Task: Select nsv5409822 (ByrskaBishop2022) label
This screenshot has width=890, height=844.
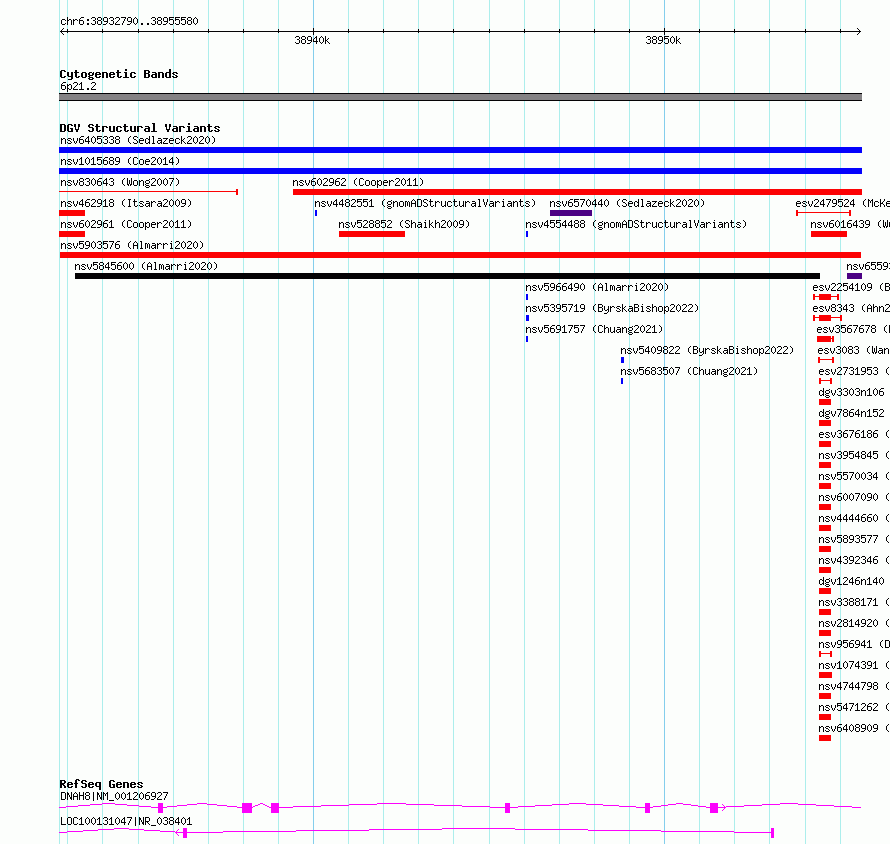Action: (x=707, y=350)
